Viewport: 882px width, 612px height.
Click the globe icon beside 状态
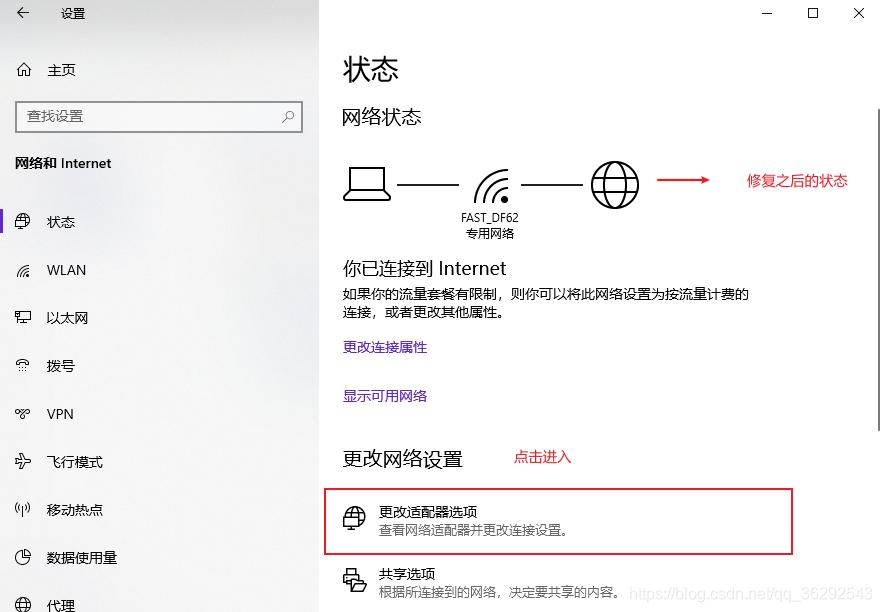pos(22,222)
